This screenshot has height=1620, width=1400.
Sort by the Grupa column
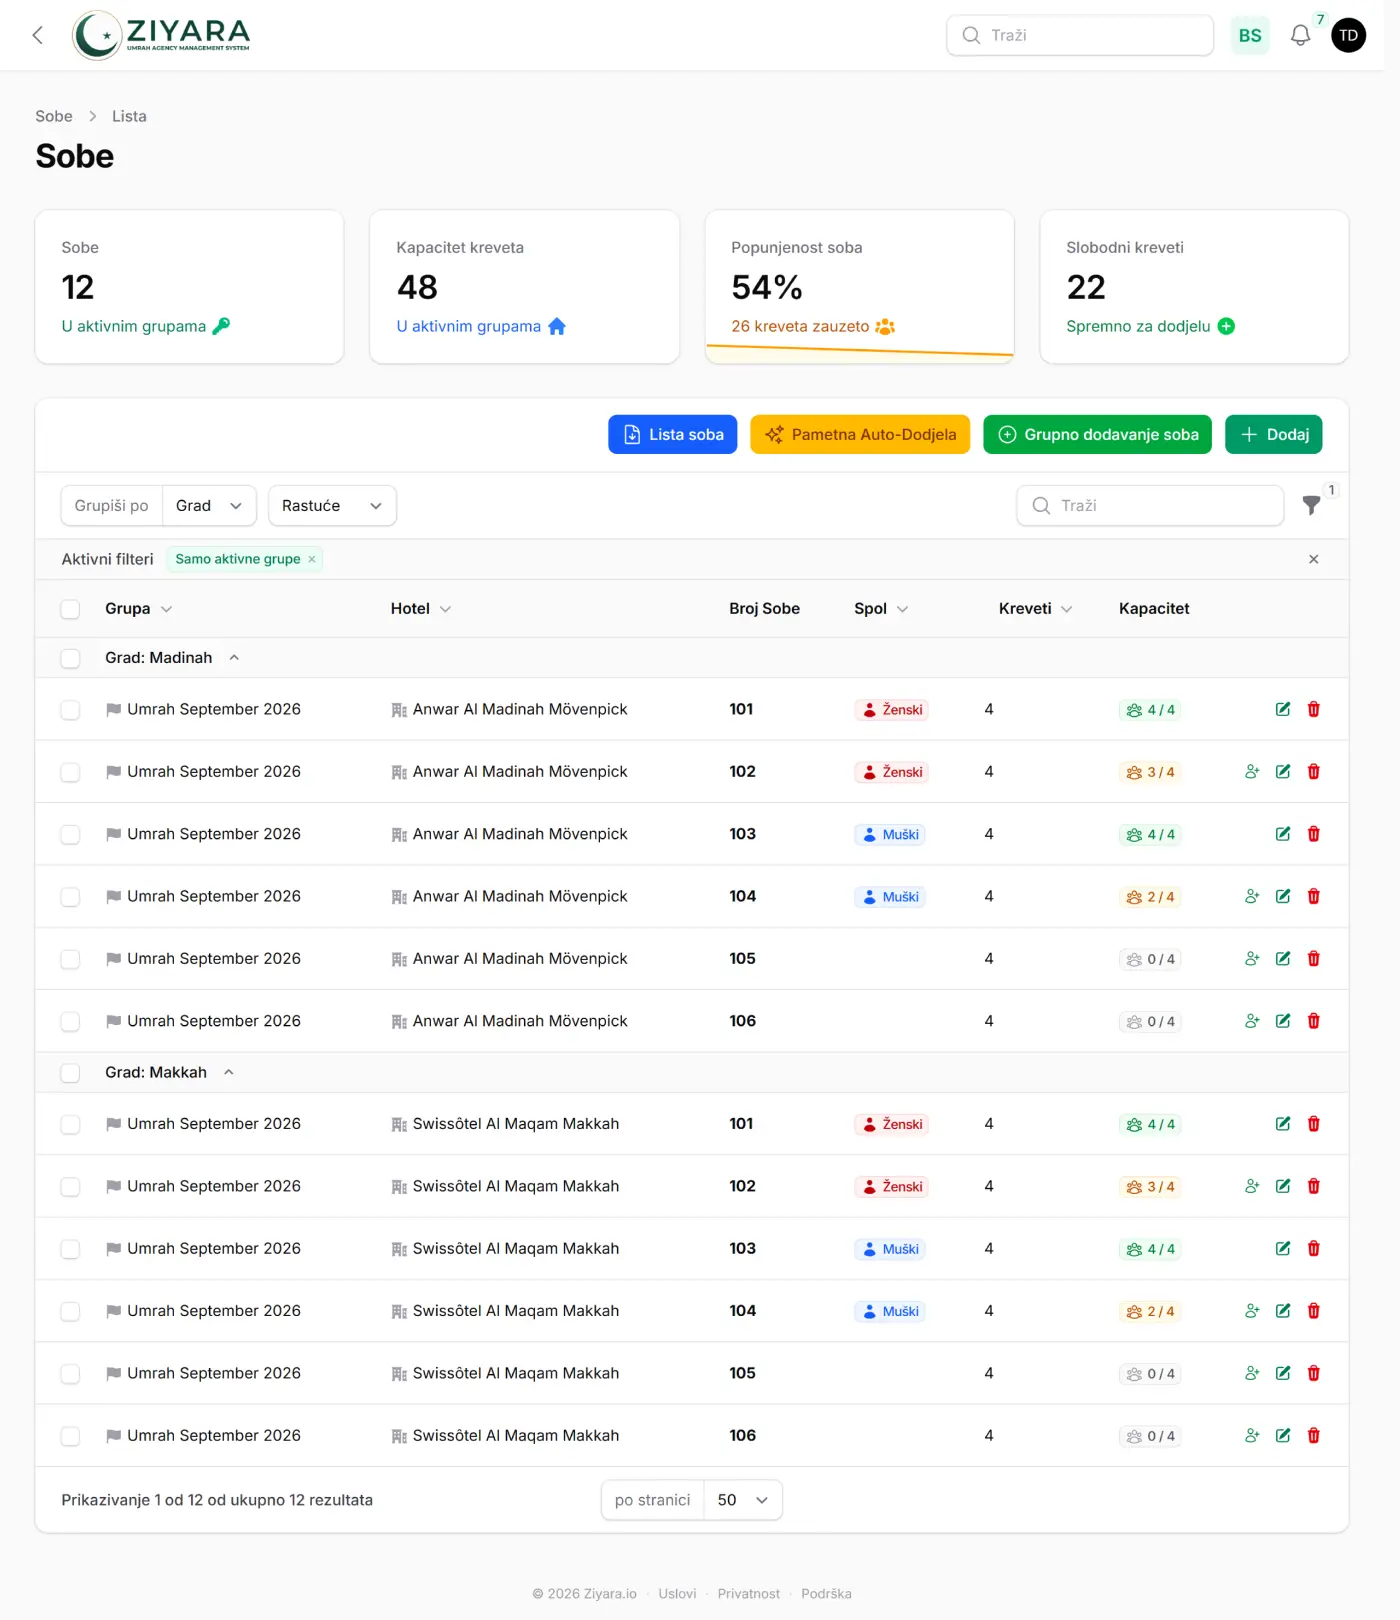[138, 608]
